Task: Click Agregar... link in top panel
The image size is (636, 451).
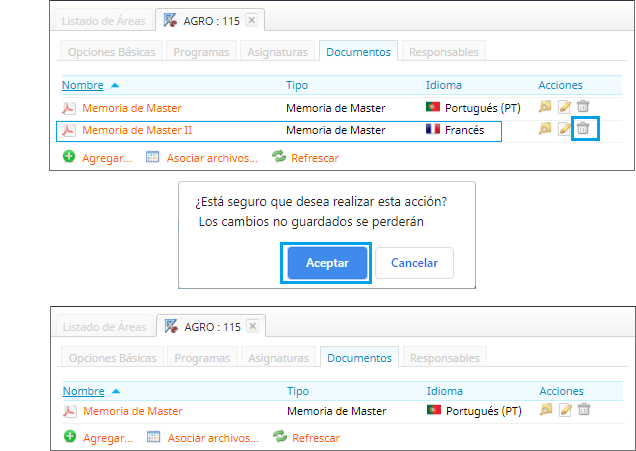Action: pyautogui.click(x=107, y=158)
